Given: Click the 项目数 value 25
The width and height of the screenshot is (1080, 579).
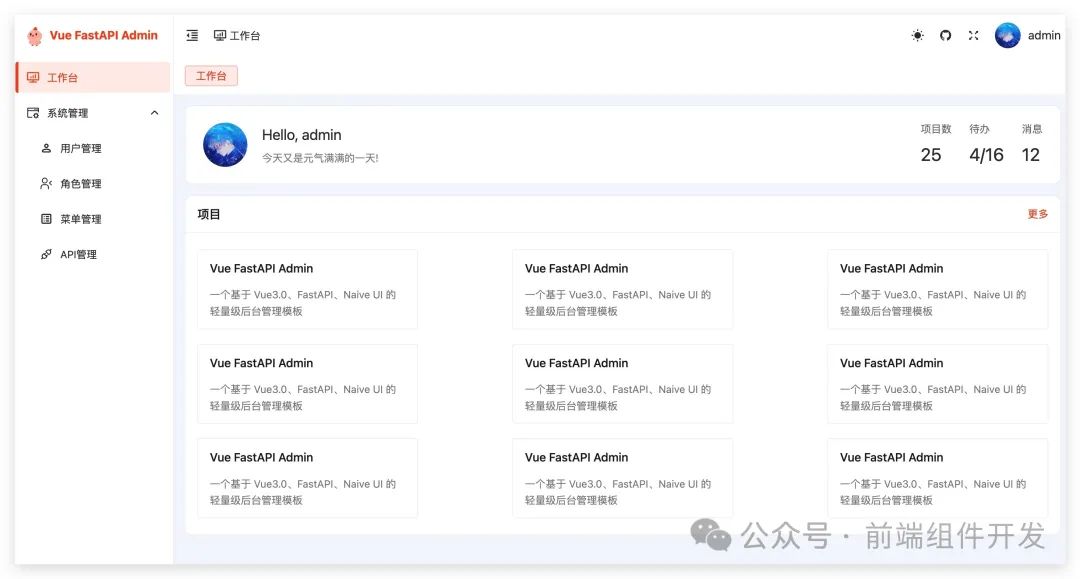Looking at the screenshot, I should point(931,155).
